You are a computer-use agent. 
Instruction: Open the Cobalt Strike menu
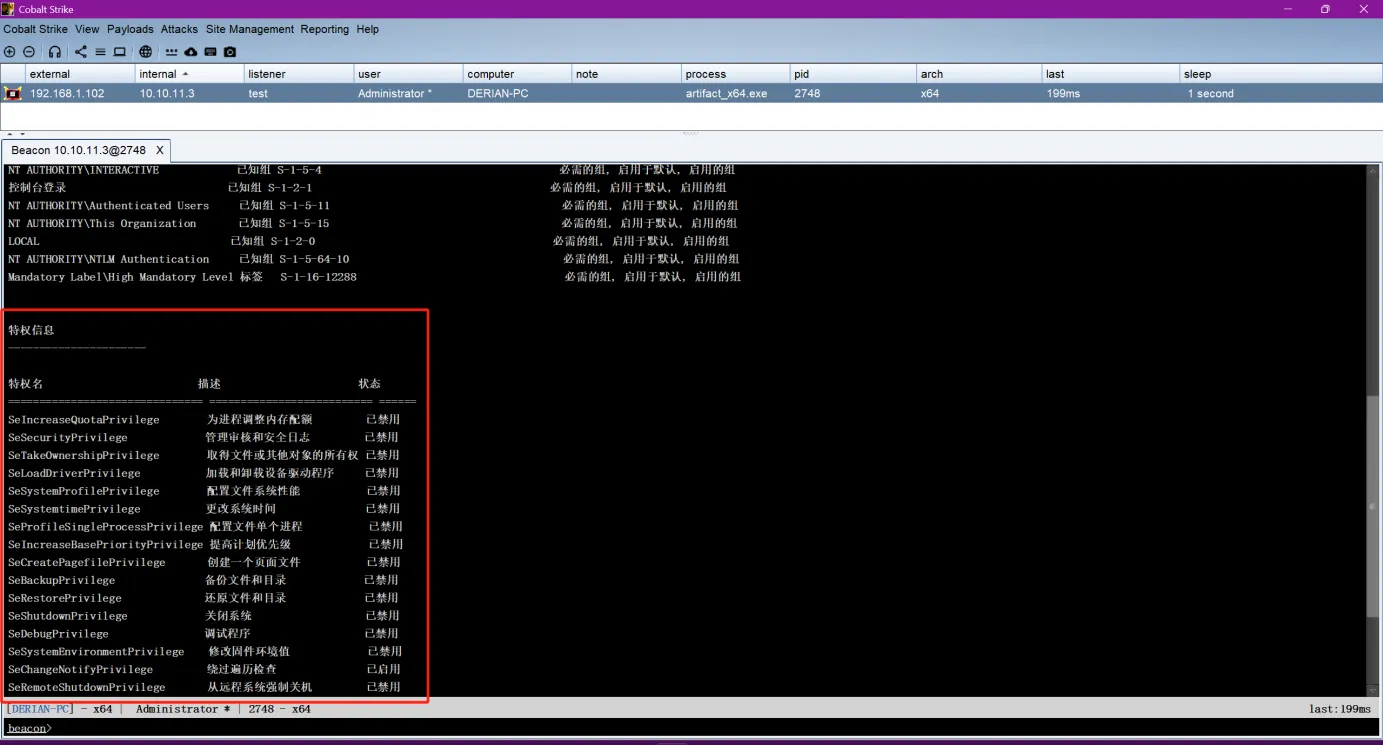35,29
